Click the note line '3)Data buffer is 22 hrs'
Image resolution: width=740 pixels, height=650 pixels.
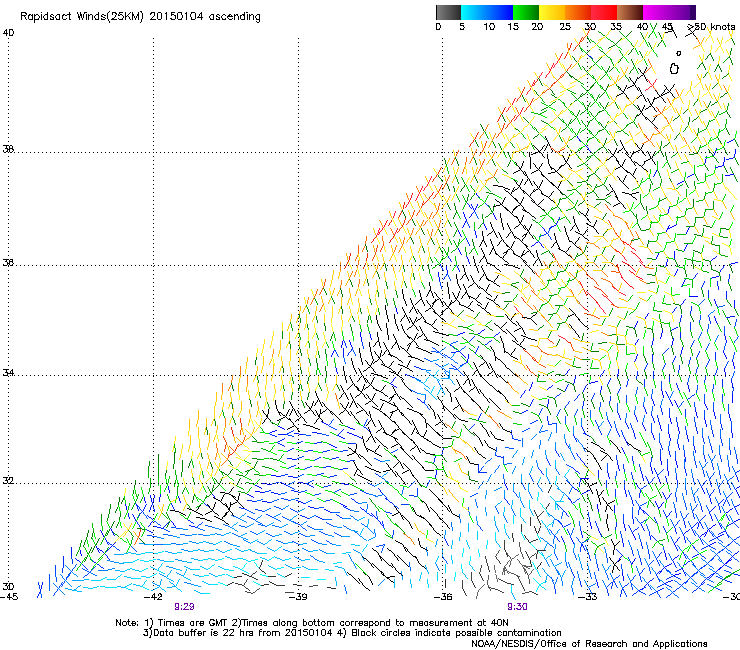(x=352, y=633)
